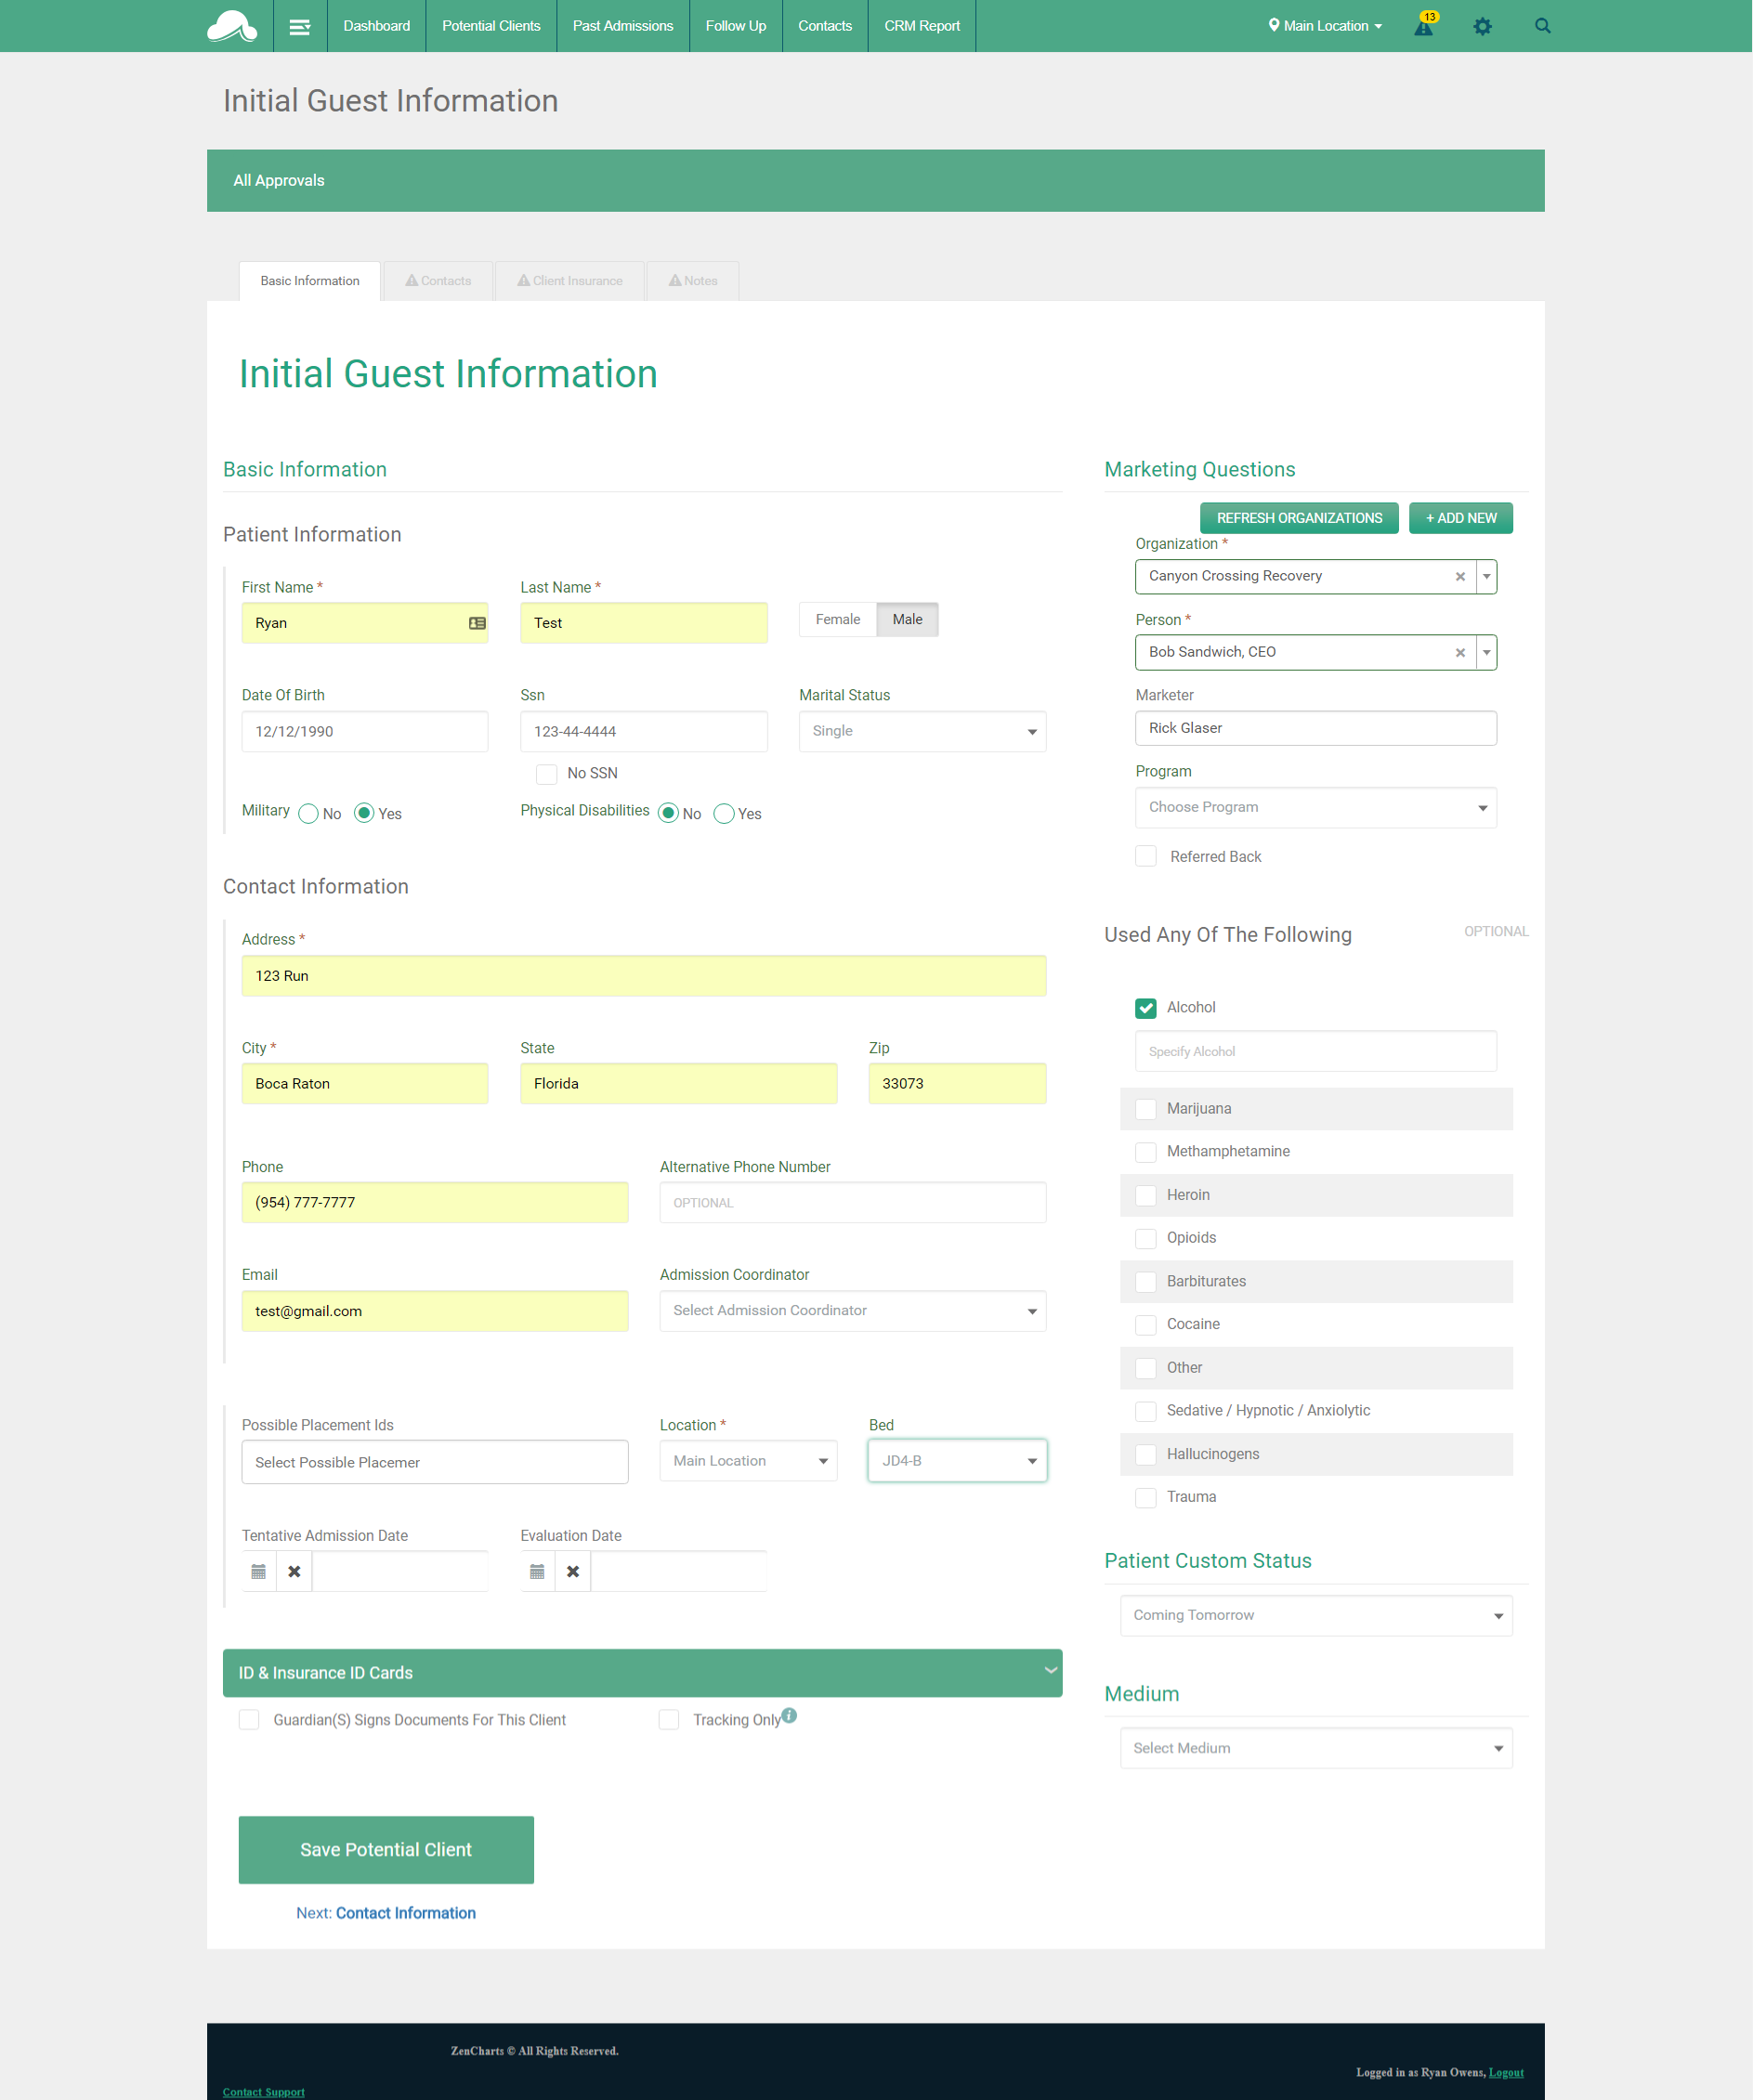The image size is (1753, 2100).
Task: Open Select Admission Coordinator dropdown
Action: [852, 1311]
